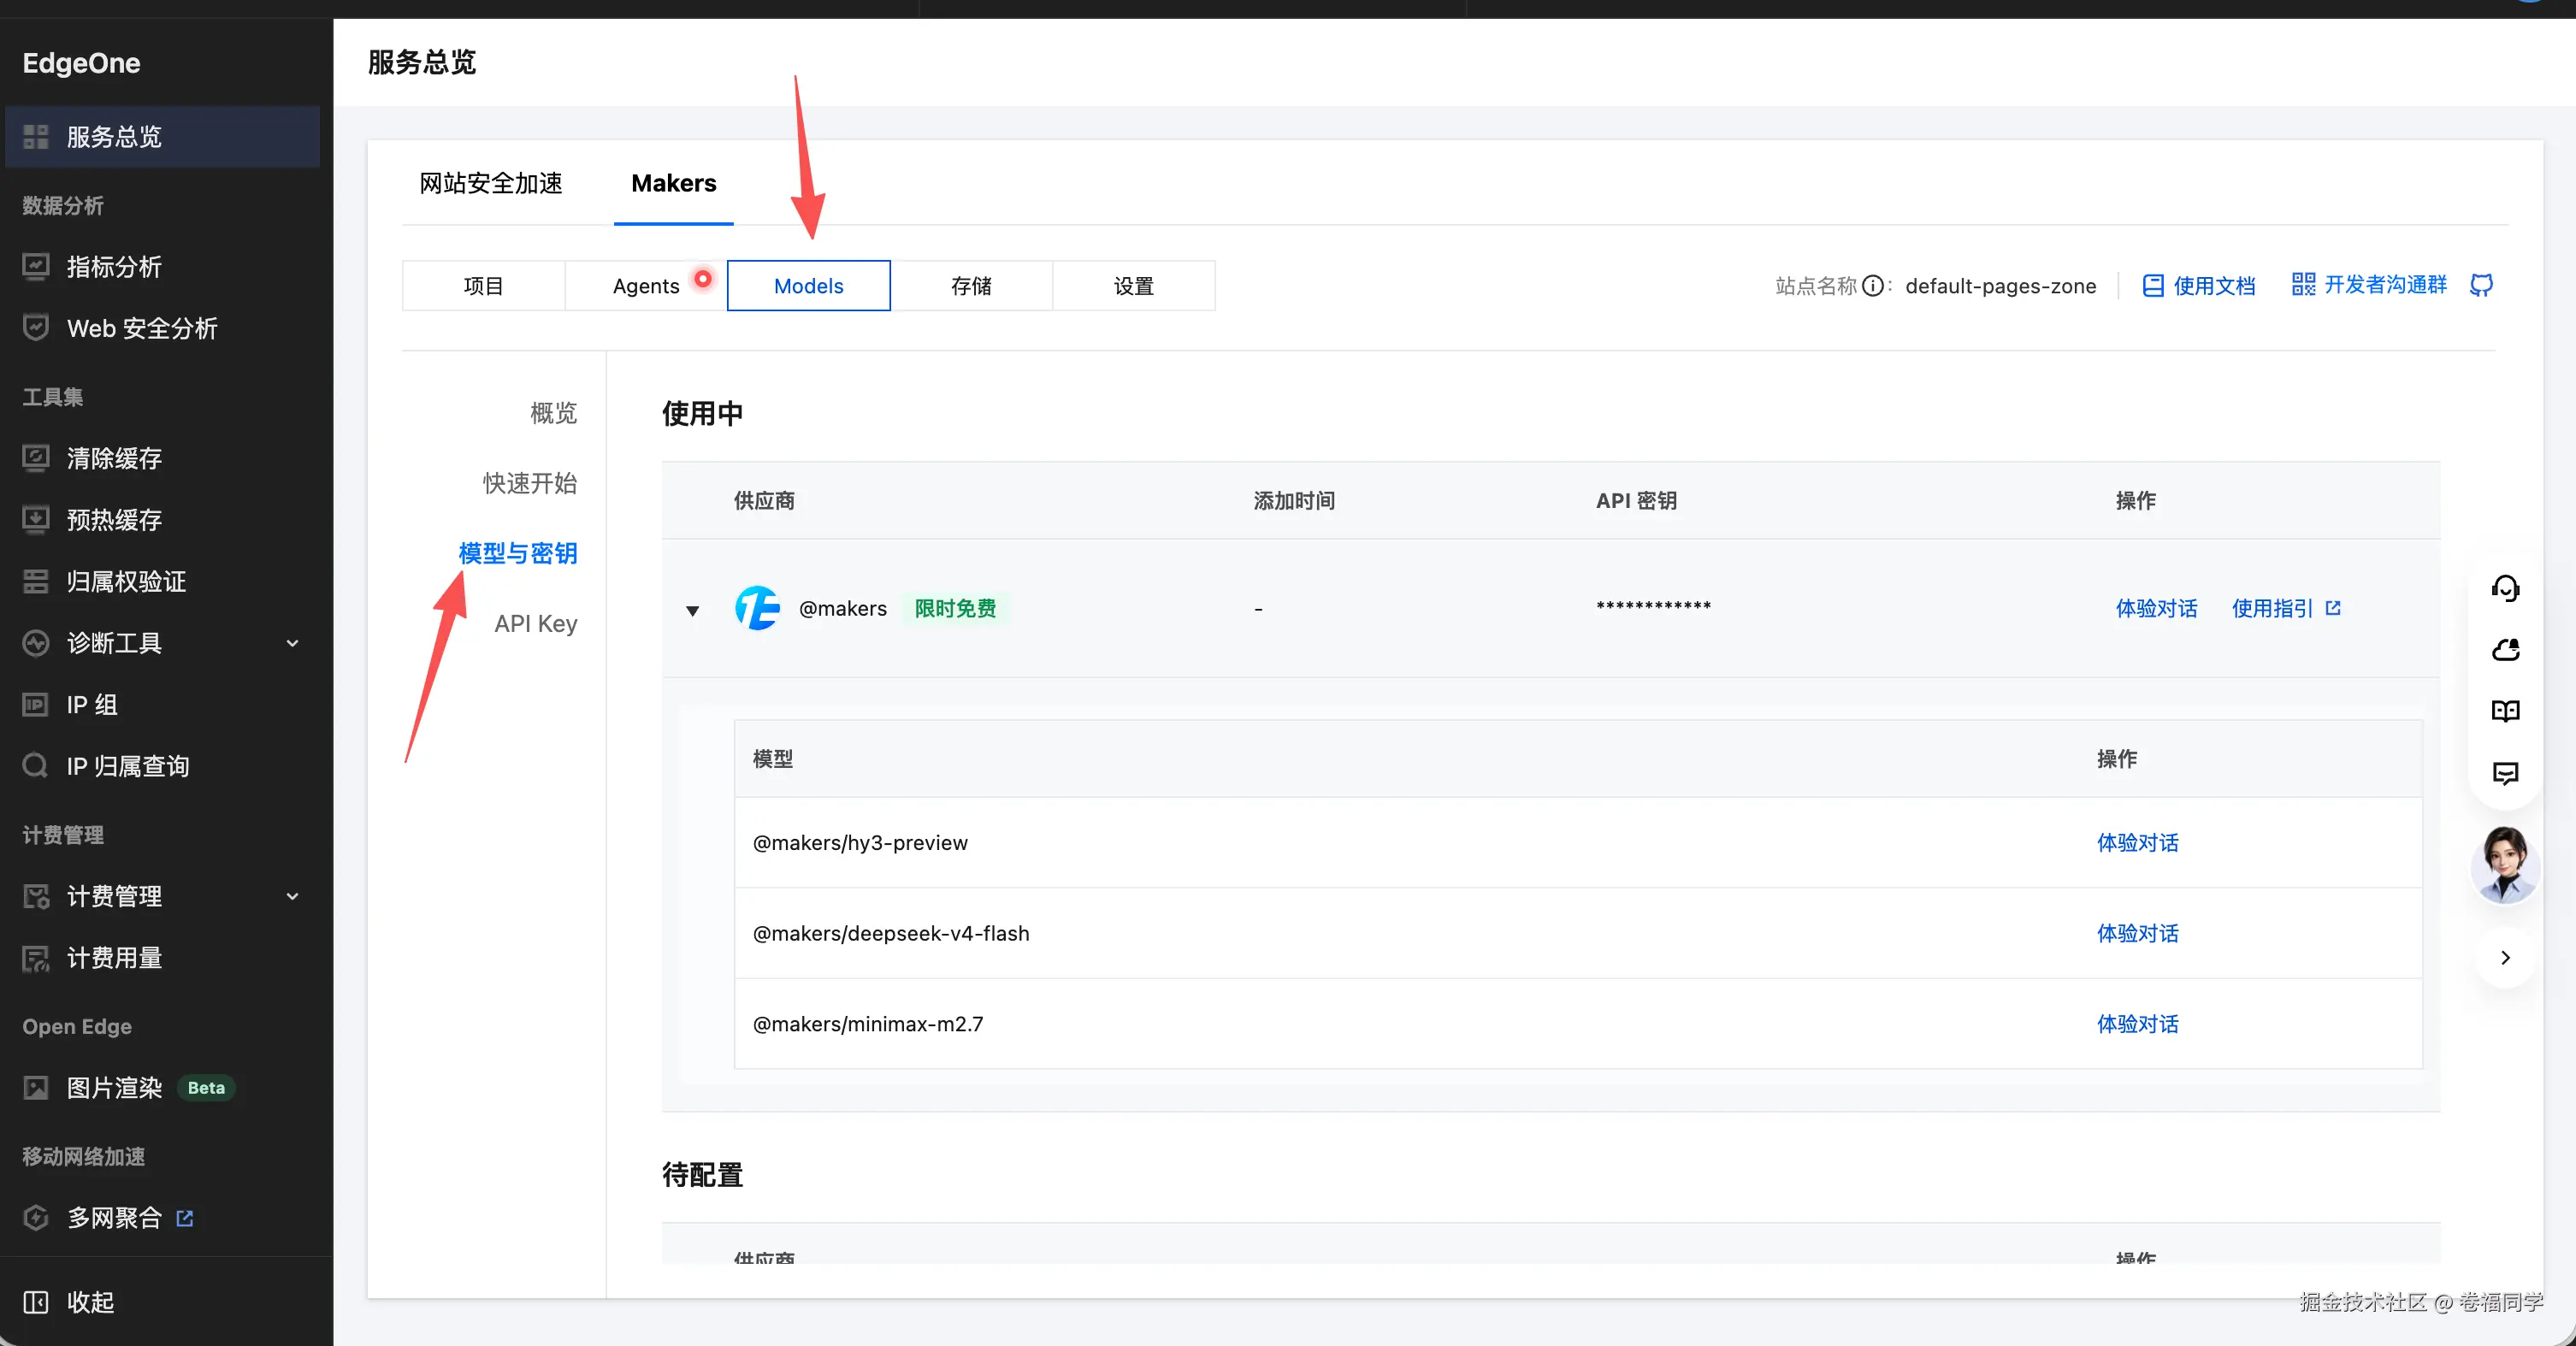Click the info icon beside 站点名称

(1873, 286)
